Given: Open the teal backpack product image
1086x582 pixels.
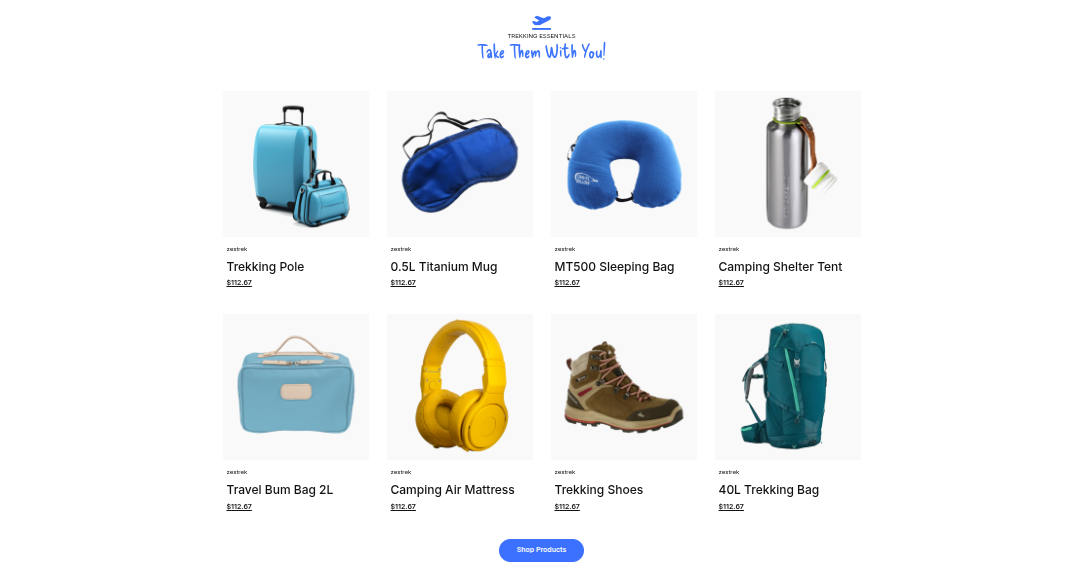Looking at the screenshot, I should click(x=787, y=387).
